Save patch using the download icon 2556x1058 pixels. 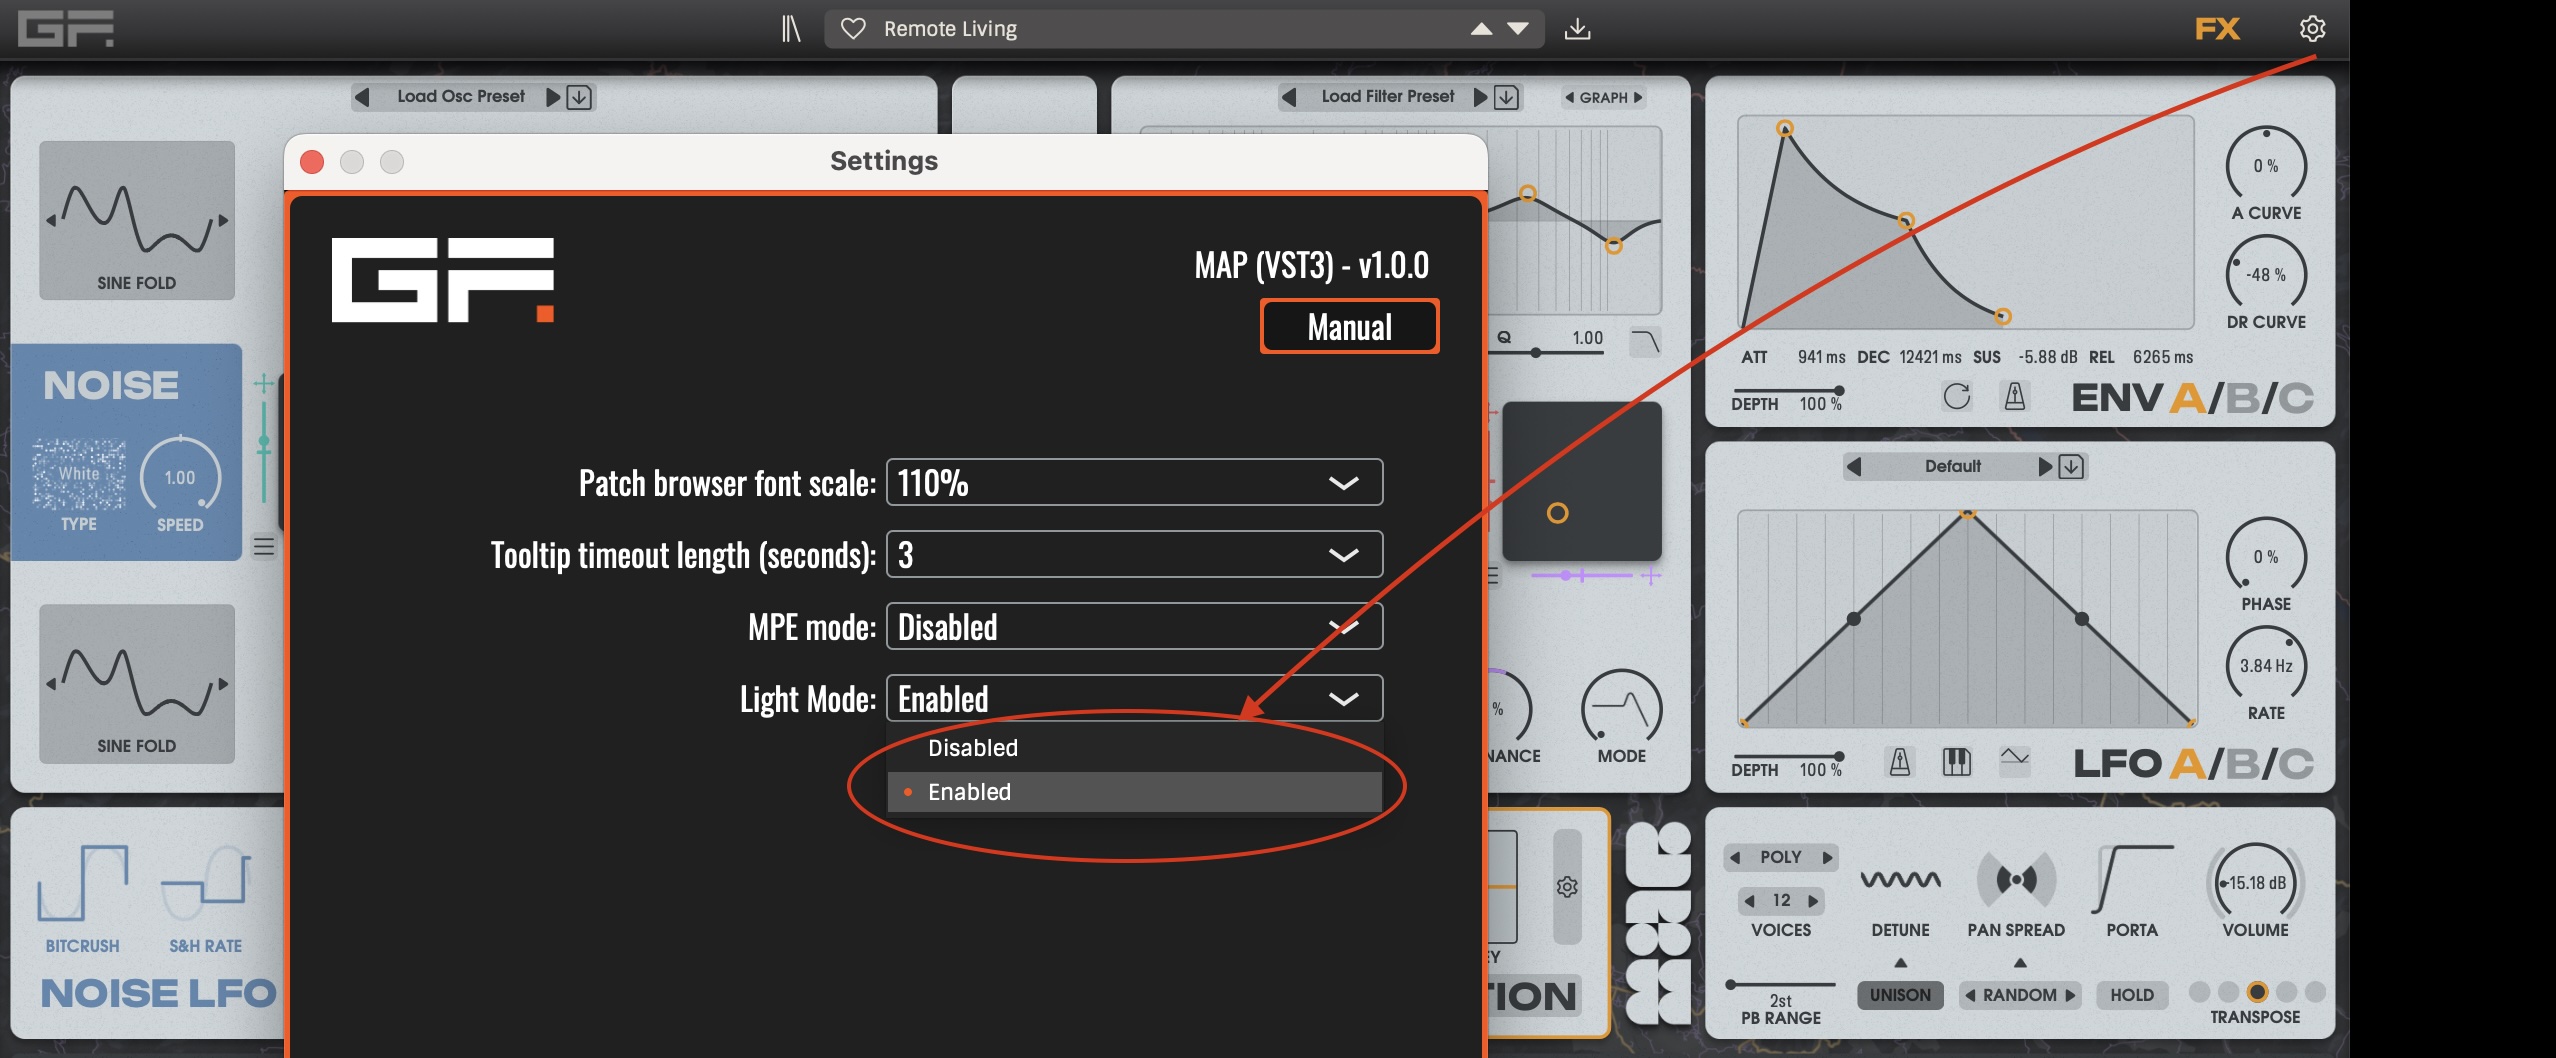[1577, 29]
